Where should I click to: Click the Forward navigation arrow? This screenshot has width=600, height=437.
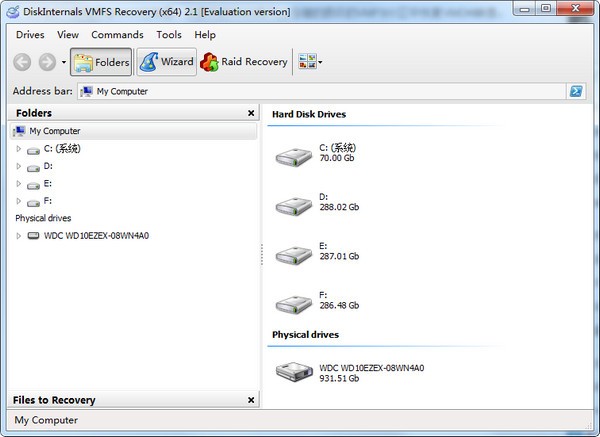47,62
